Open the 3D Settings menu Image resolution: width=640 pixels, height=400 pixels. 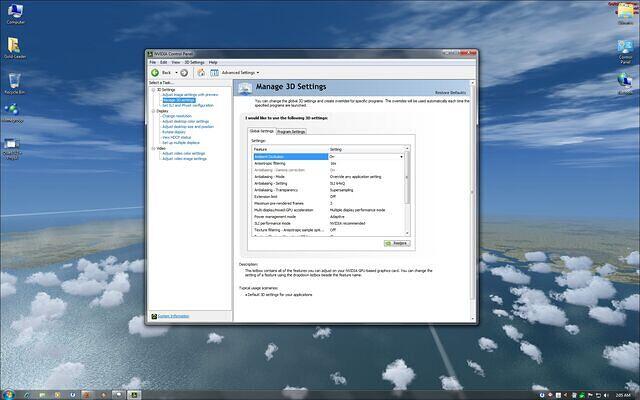(195, 62)
